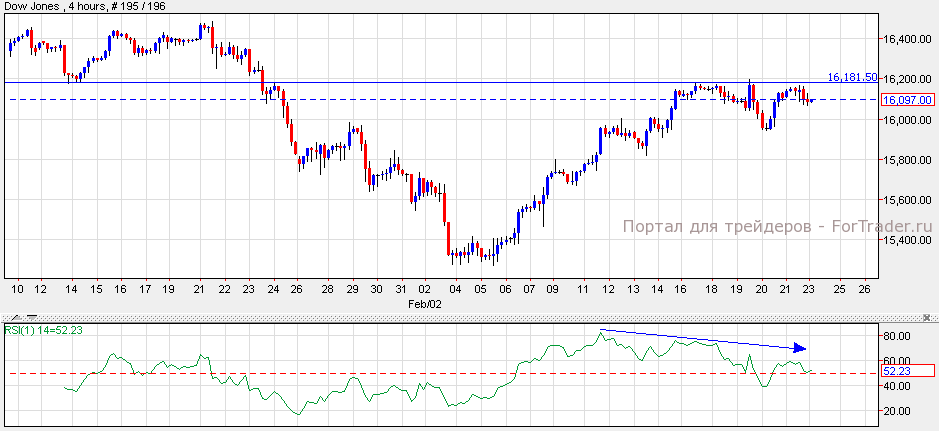Click the dashed black current price line
939x431 pixels.
pyautogui.click(x=400, y=99)
